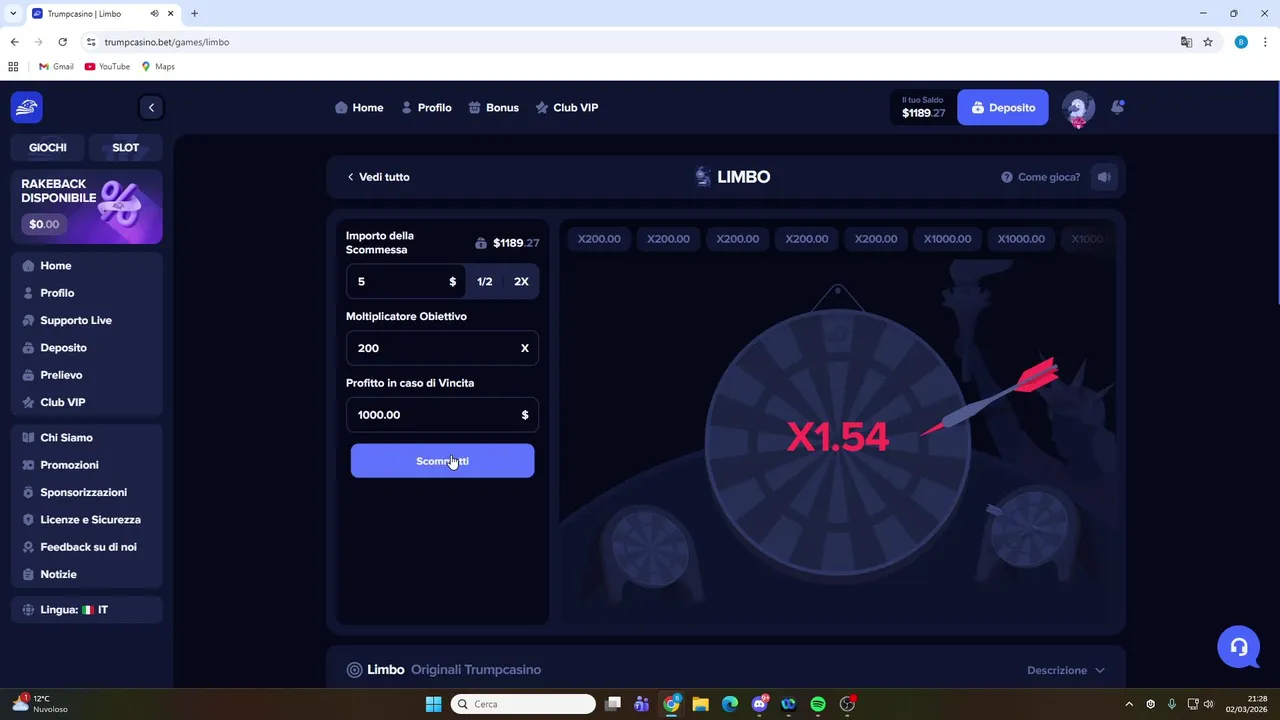Click the Trumpcasino logo icon
1280x720 pixels.
coord(27,107)
